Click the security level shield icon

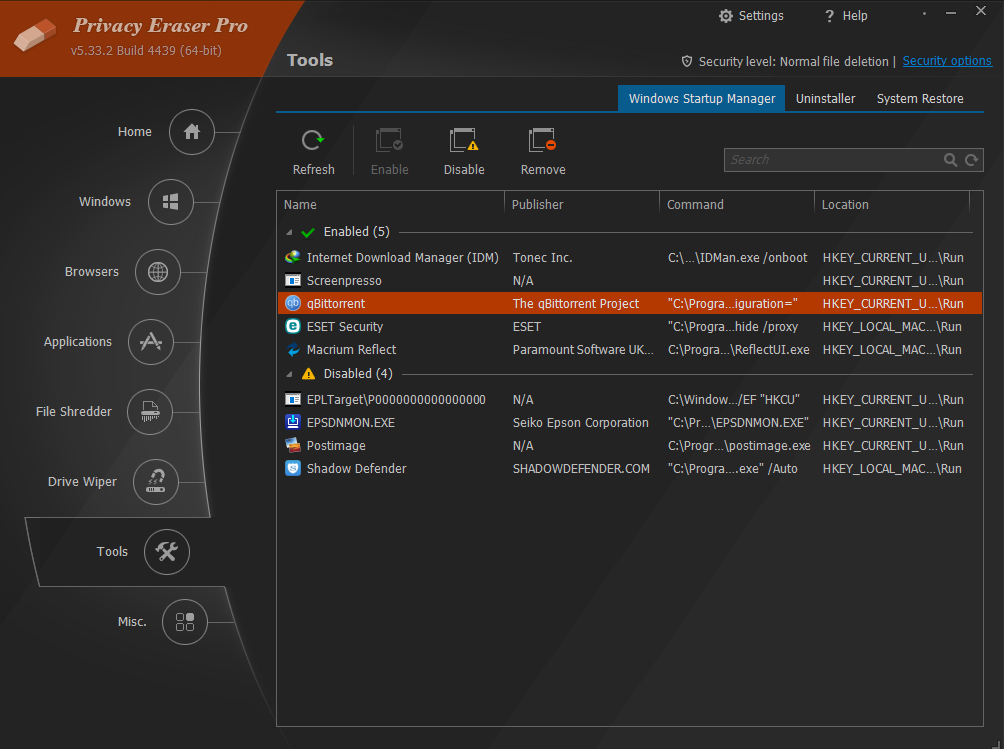pyautogui.click(x=686, y=61)
